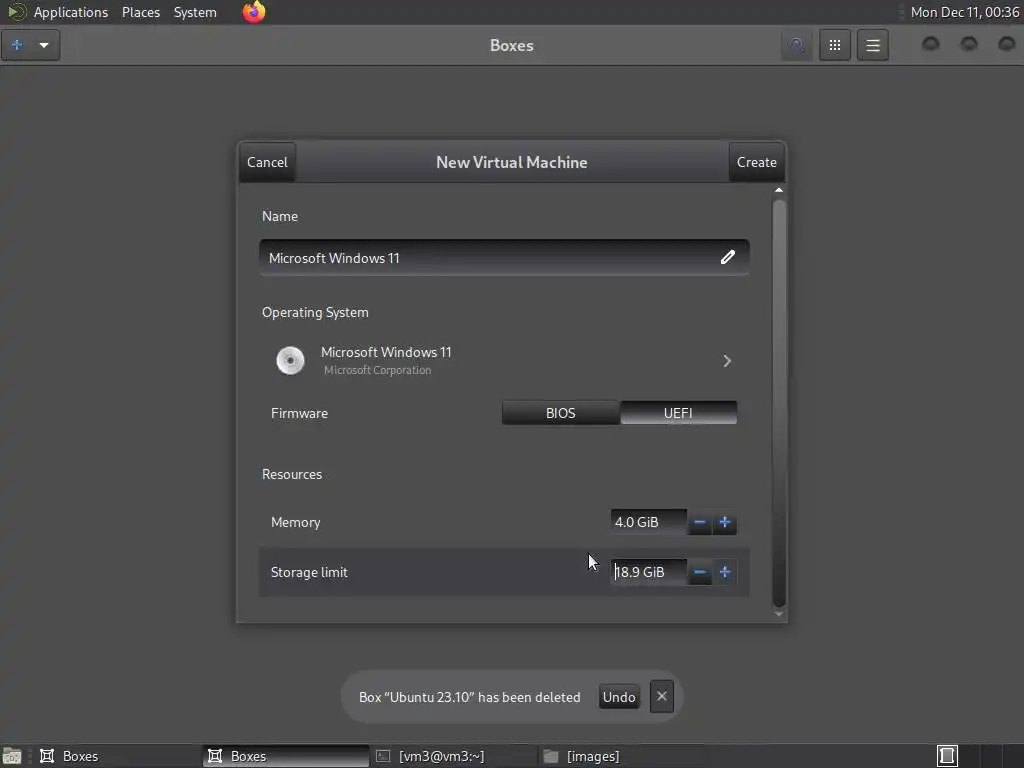Click show desktop icon in taskbar
The height and width of the screenshot is (768, 1024).
point(12,756)
